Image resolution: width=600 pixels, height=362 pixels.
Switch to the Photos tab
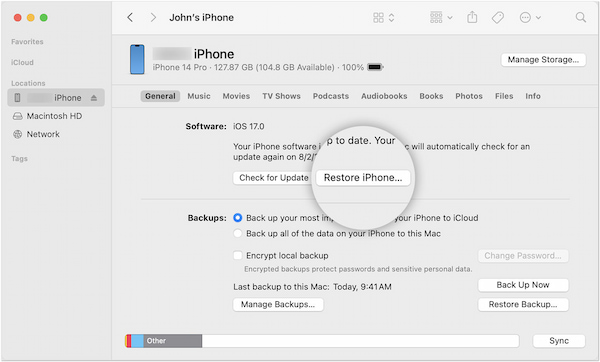pos(469,96)
